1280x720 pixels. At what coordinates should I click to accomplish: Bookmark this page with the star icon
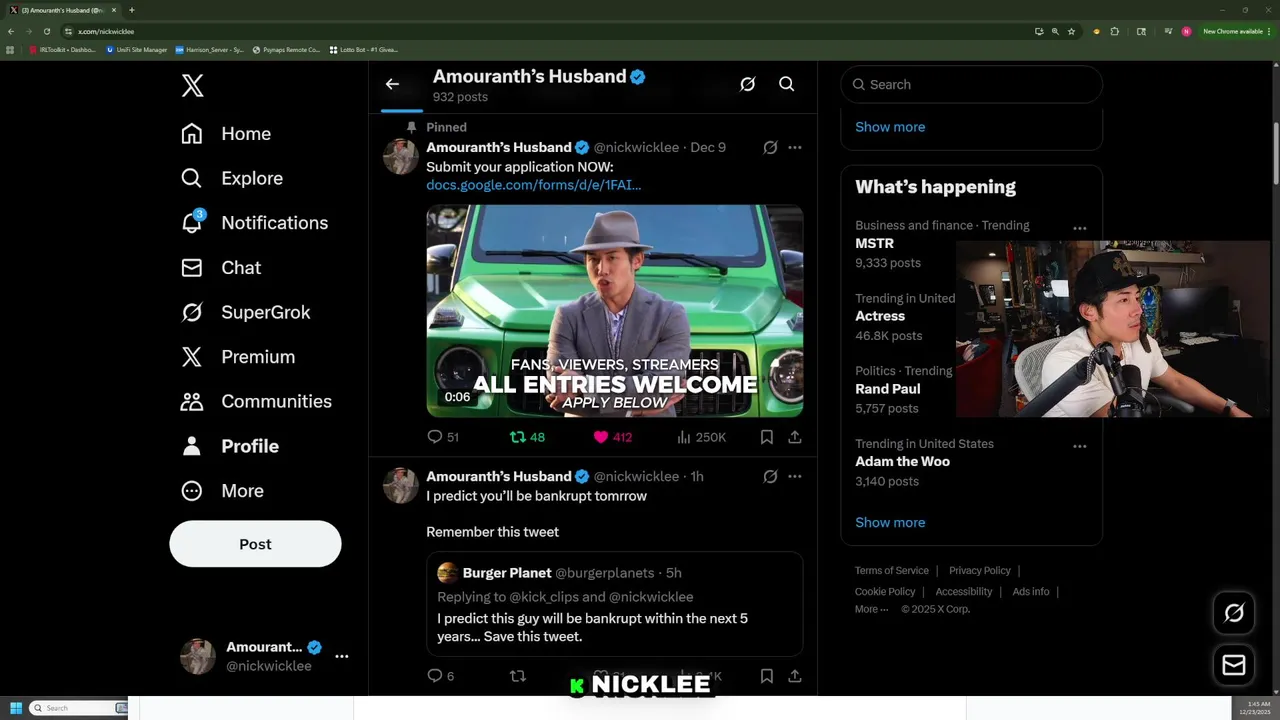pyautogui.click(x=1071, y=31)
